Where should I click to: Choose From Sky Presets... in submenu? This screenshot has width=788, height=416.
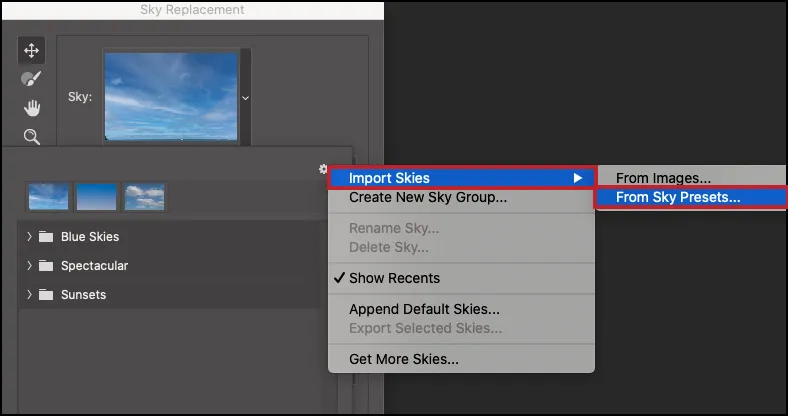(x=678, y=198)
